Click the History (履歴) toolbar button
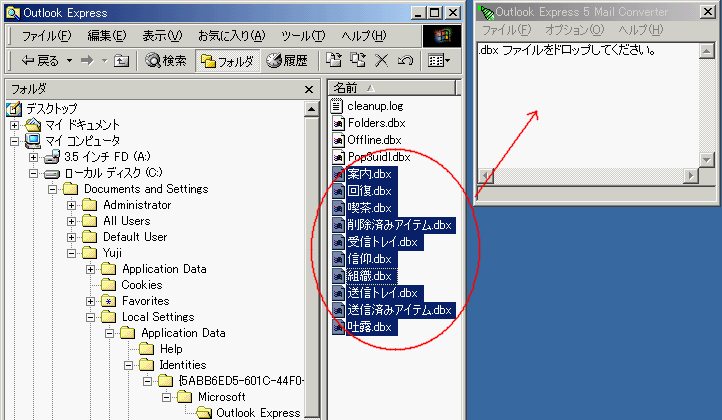 tap(287, 60)
